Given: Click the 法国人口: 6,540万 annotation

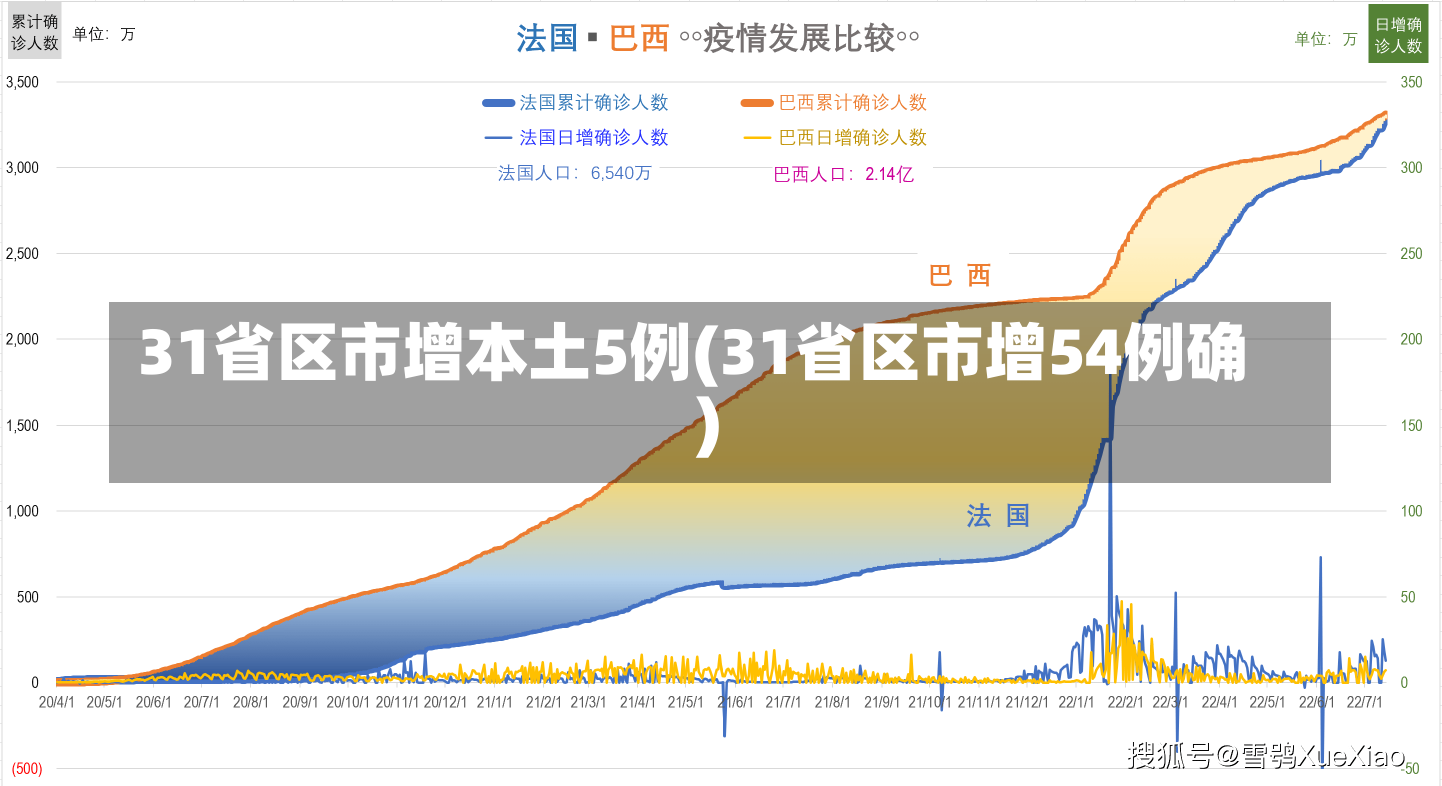Looking at the screenshot, I should coord(575,173).
